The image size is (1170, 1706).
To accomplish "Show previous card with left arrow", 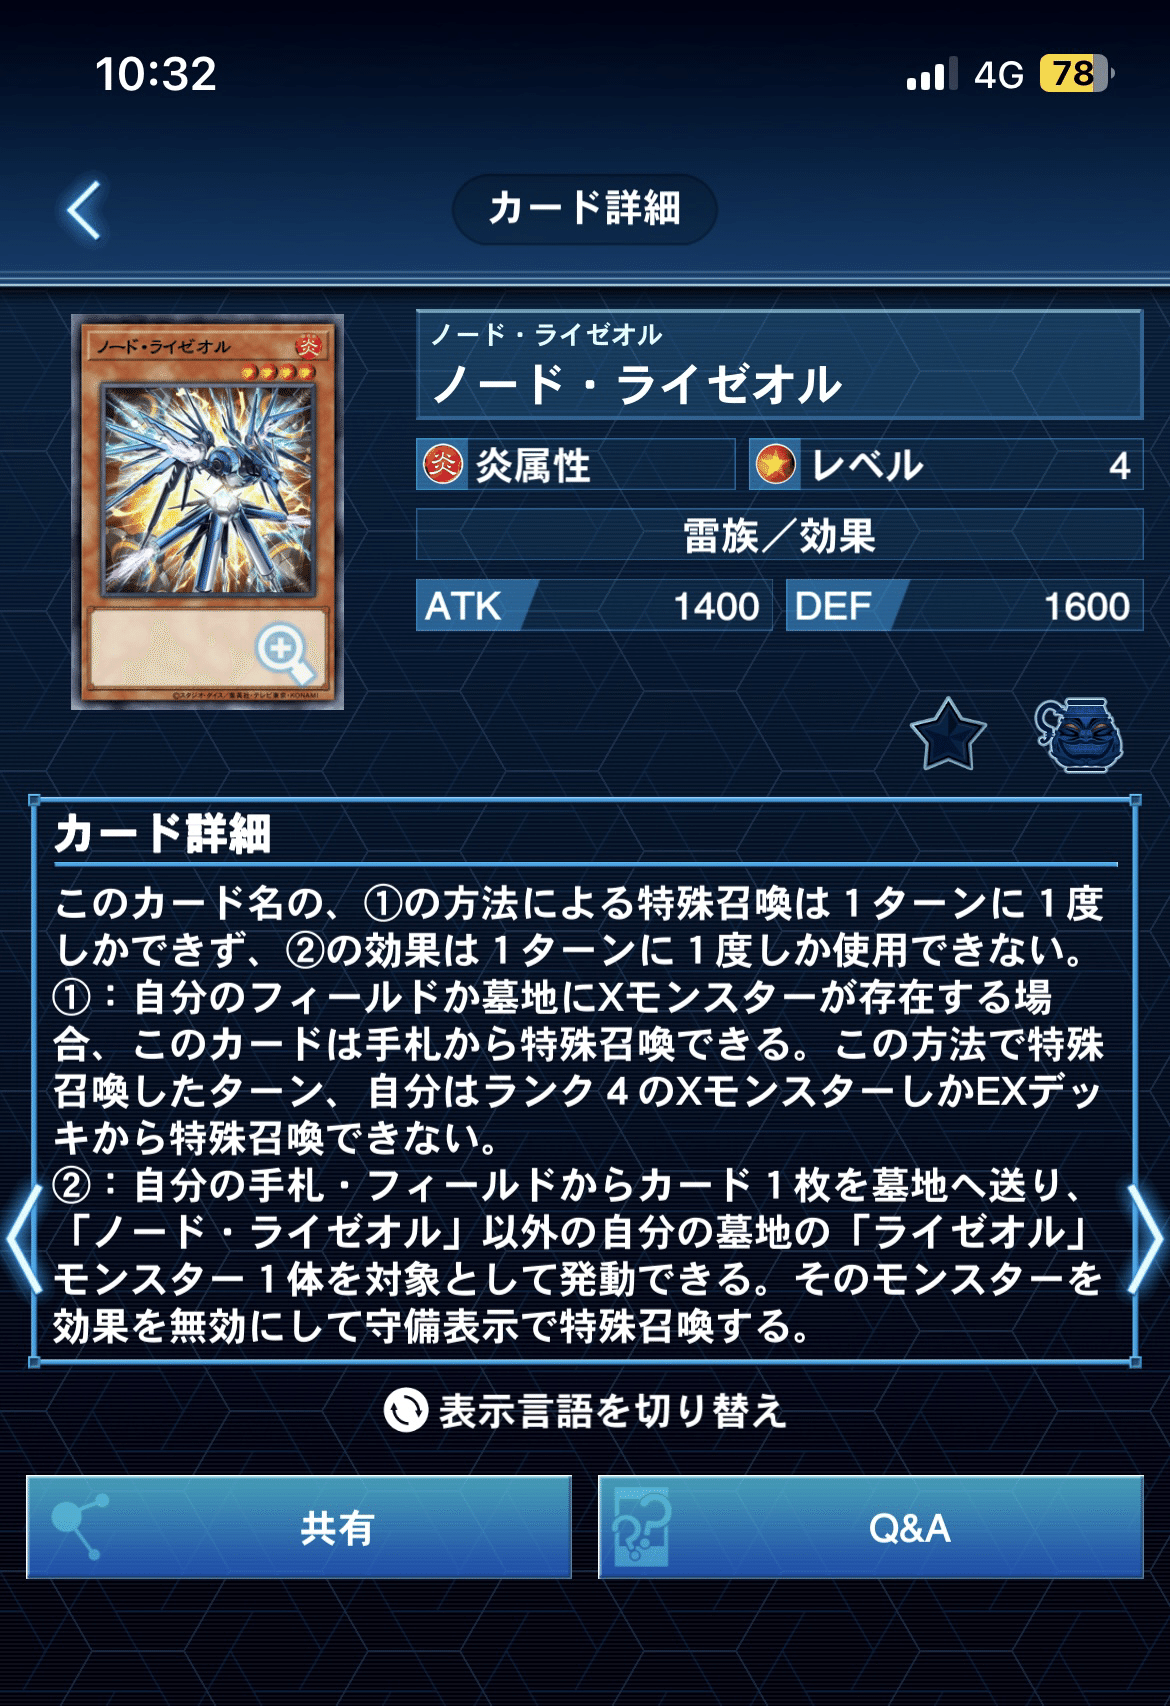I will pos(24,1240).
